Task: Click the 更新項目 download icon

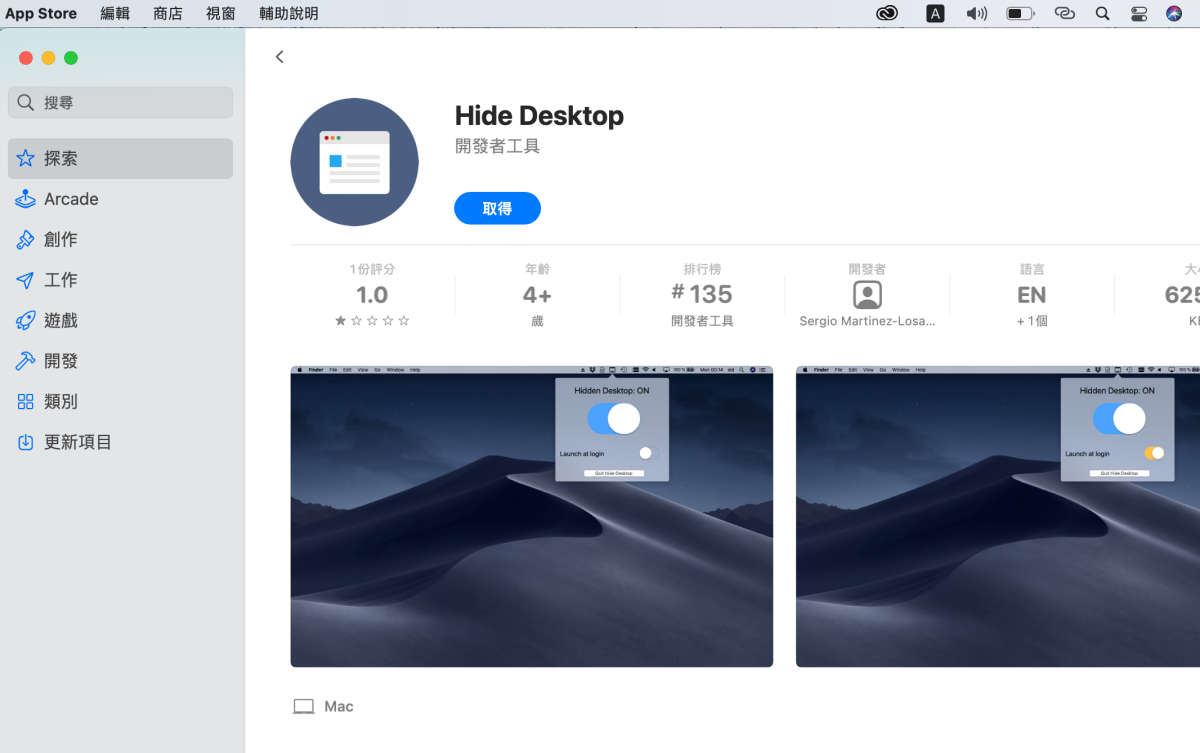Action: coord(25,442)
